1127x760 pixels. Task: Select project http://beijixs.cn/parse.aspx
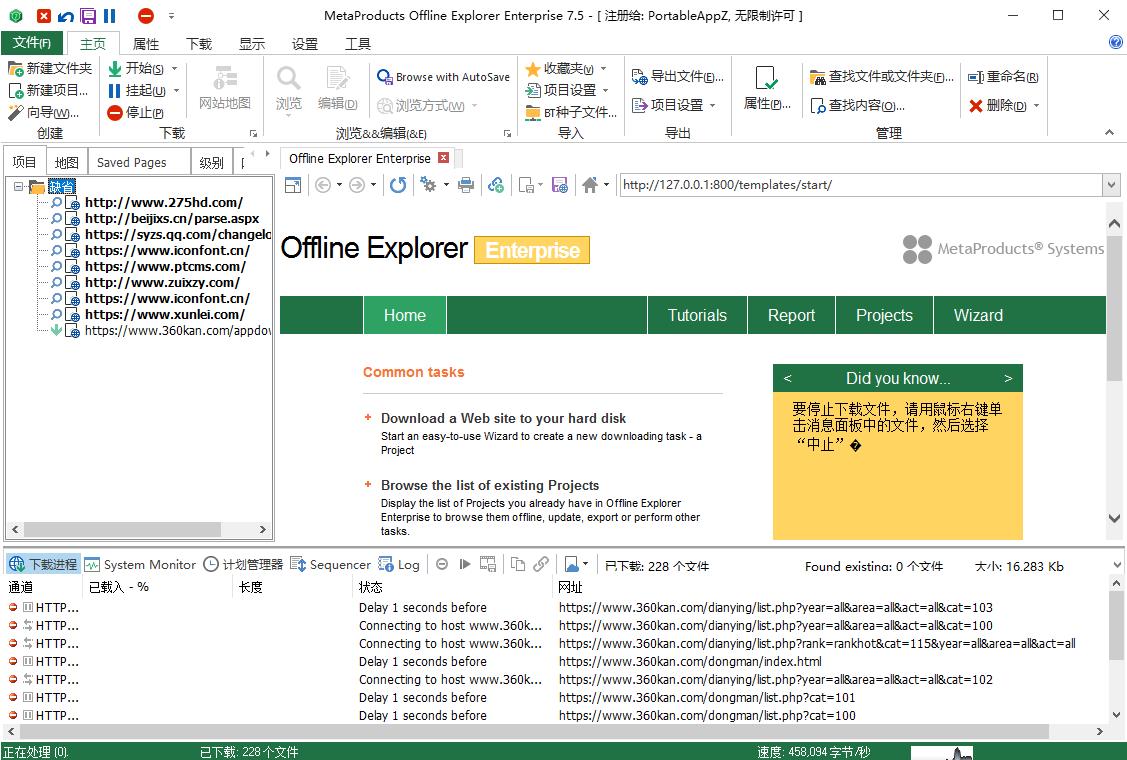click(172, 219)
